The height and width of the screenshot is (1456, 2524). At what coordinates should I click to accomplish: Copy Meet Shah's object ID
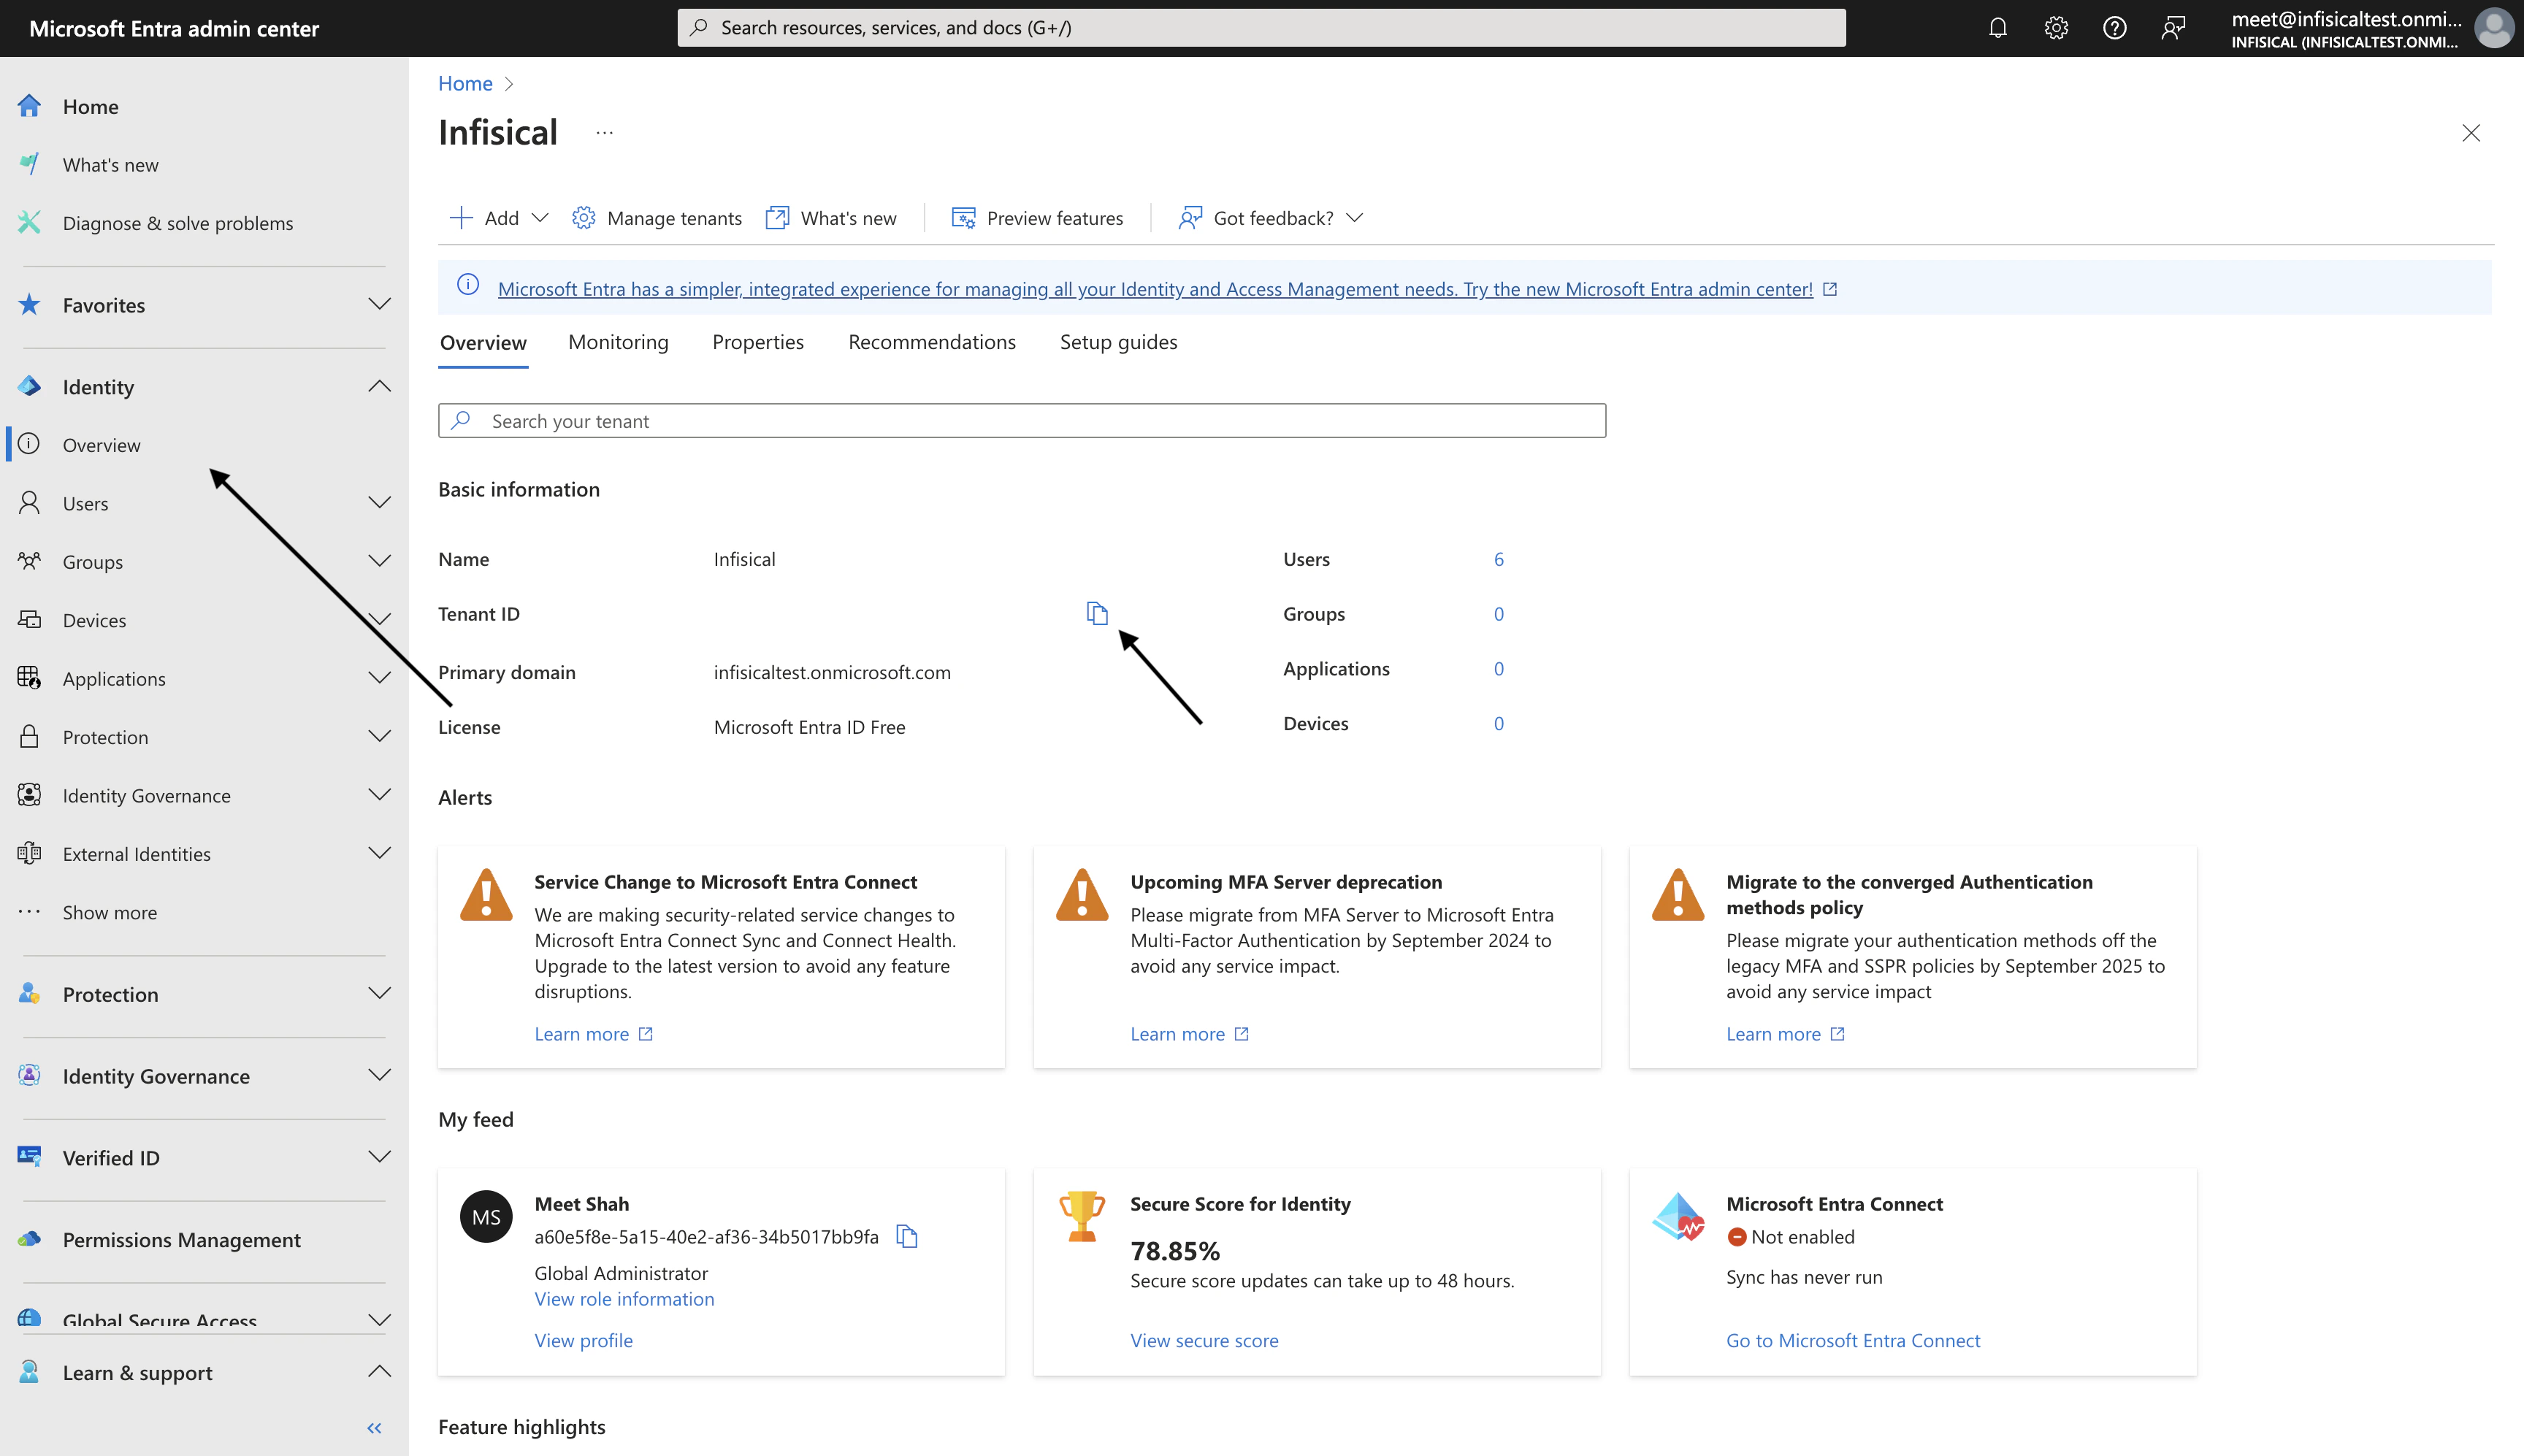click(x=907, y=1236)
